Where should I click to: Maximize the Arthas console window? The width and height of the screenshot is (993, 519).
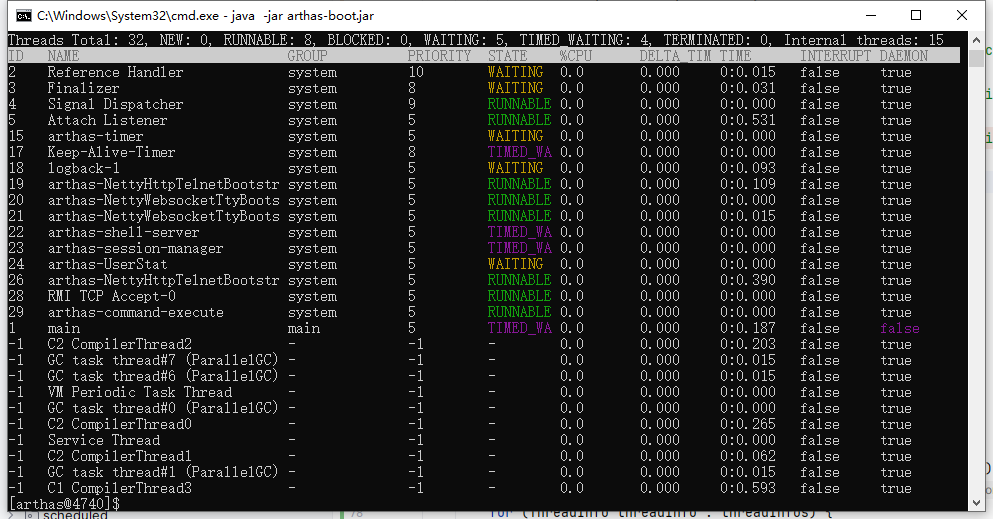coord(915,15)
